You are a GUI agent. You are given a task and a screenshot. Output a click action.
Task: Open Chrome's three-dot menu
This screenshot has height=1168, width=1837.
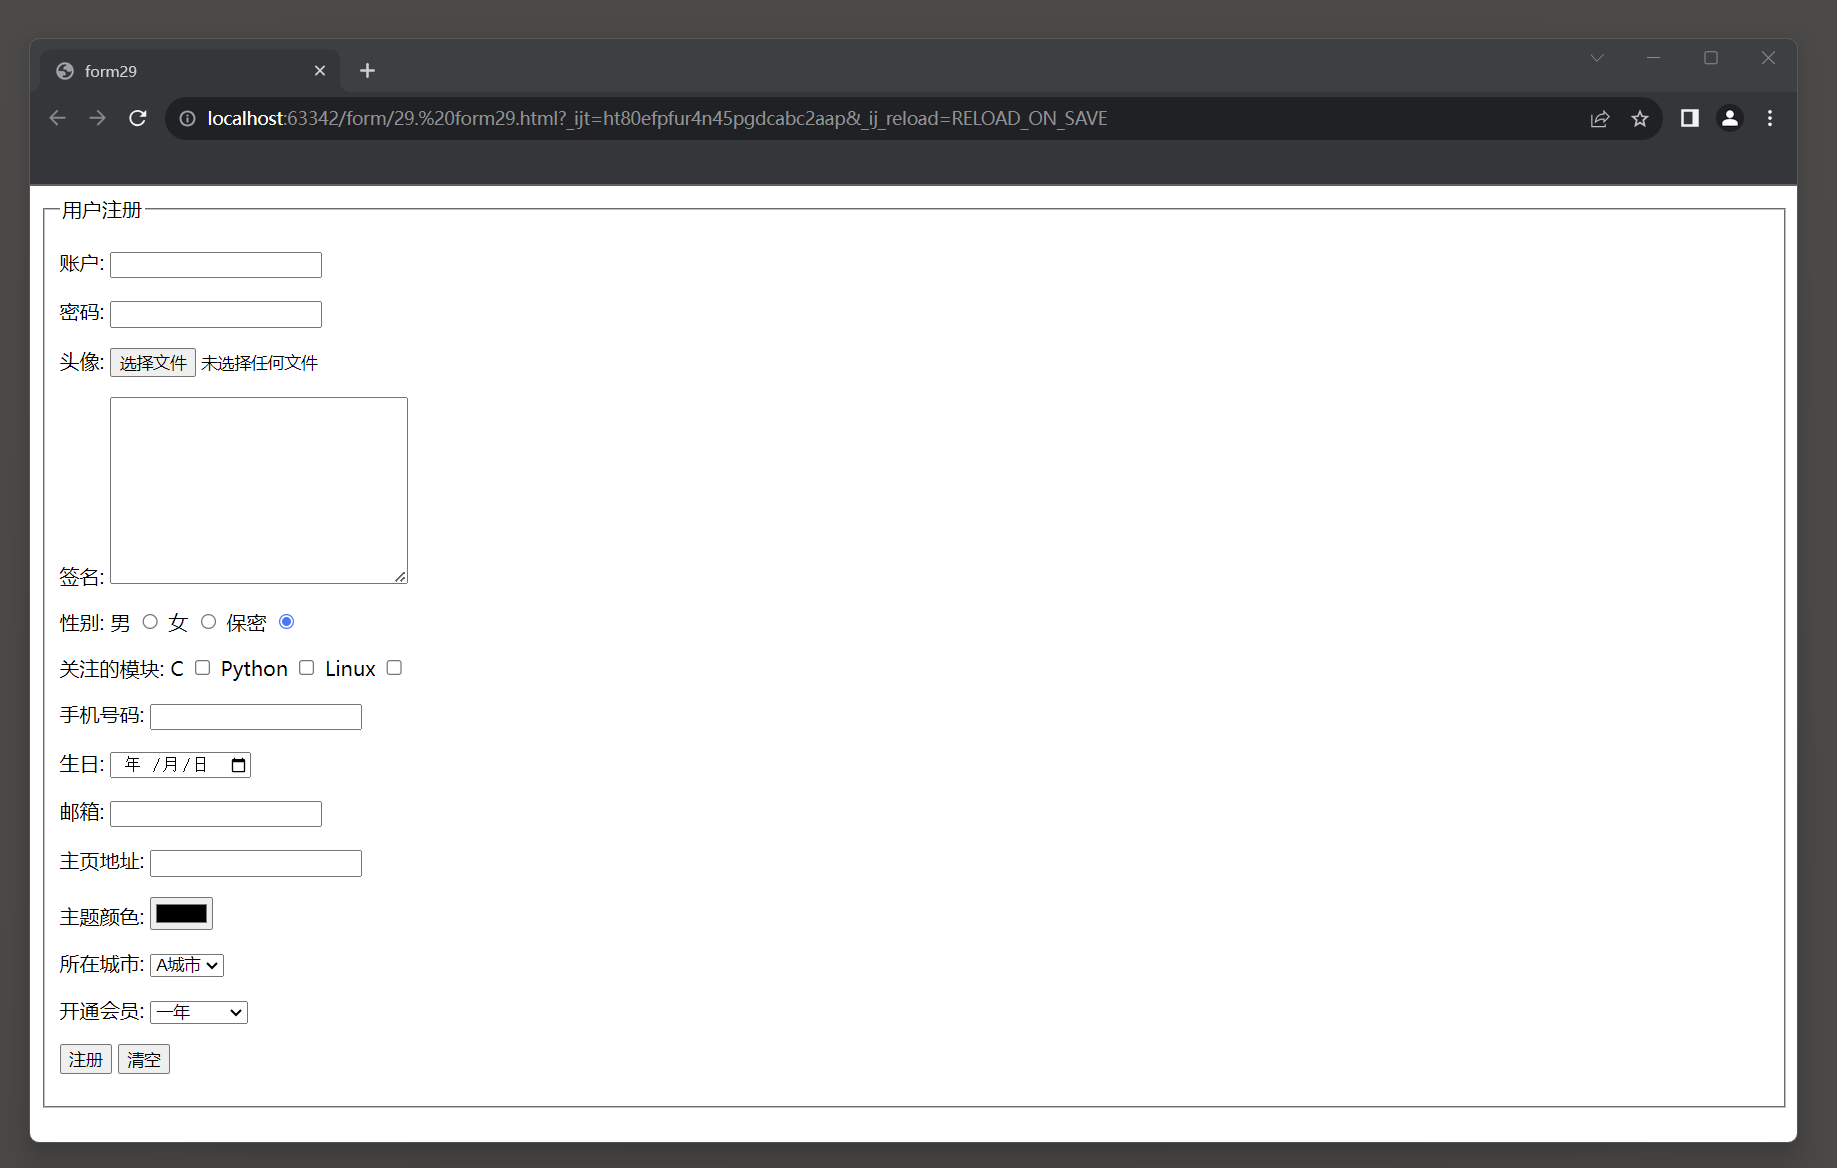[x=1770, y=118]
